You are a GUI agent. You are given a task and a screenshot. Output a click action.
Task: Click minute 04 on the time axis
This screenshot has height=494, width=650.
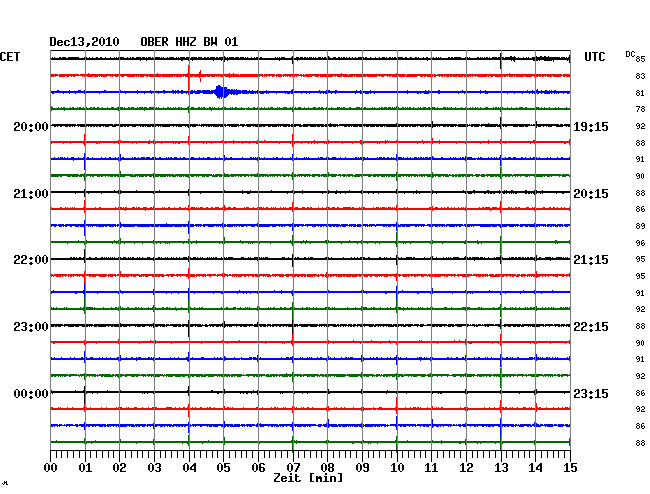(x=189, y=467)
